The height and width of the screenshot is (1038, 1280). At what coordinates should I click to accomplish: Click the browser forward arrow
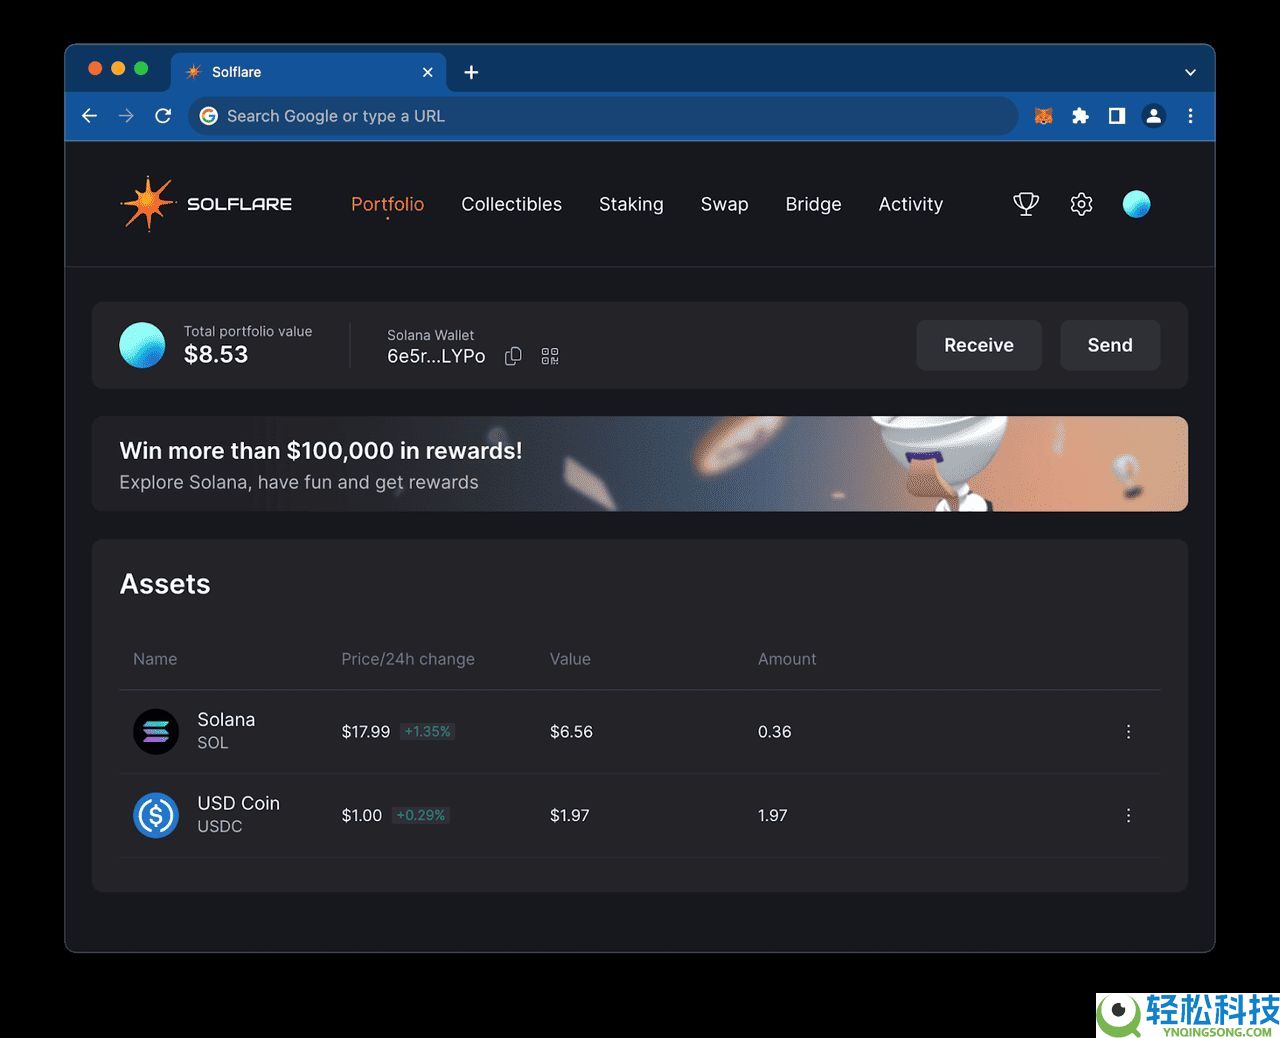click(126, 116)
